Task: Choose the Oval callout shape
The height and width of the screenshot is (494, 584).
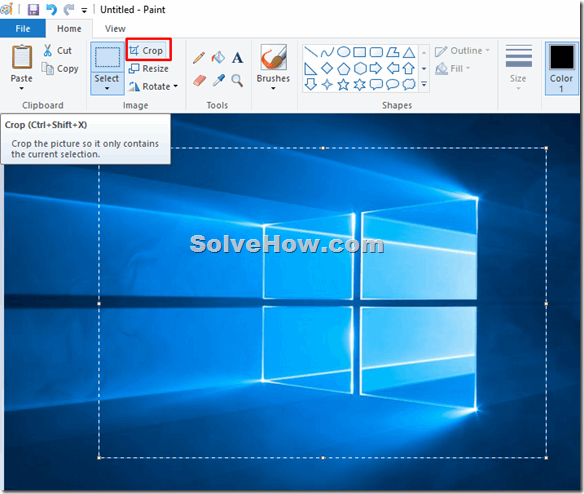Action: [393, 85]
